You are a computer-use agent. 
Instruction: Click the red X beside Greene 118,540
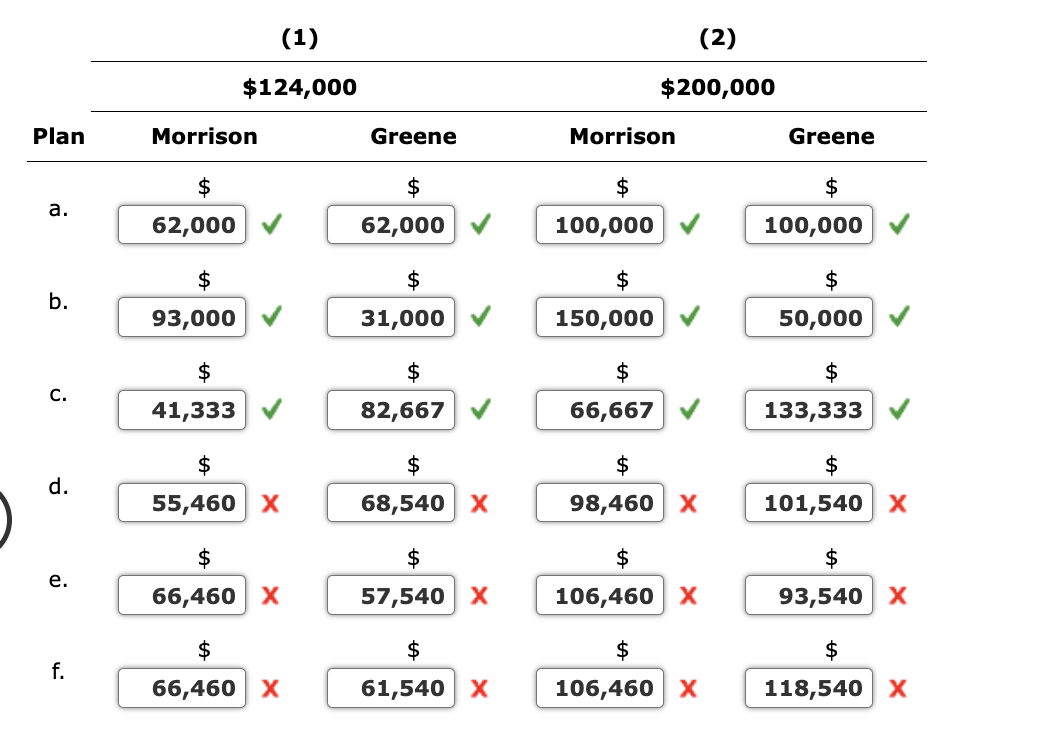(896, 688)
